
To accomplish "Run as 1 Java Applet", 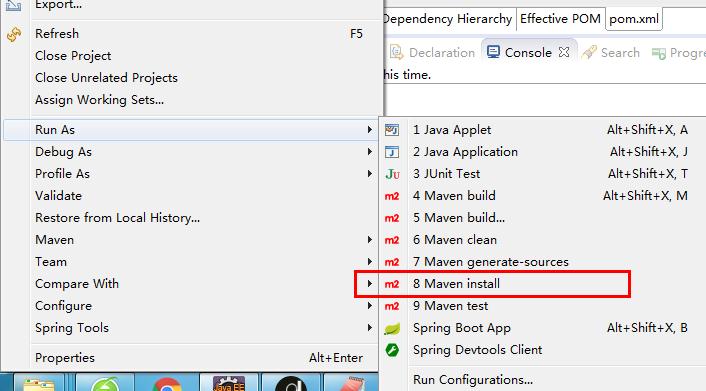I will click(543, 130).
